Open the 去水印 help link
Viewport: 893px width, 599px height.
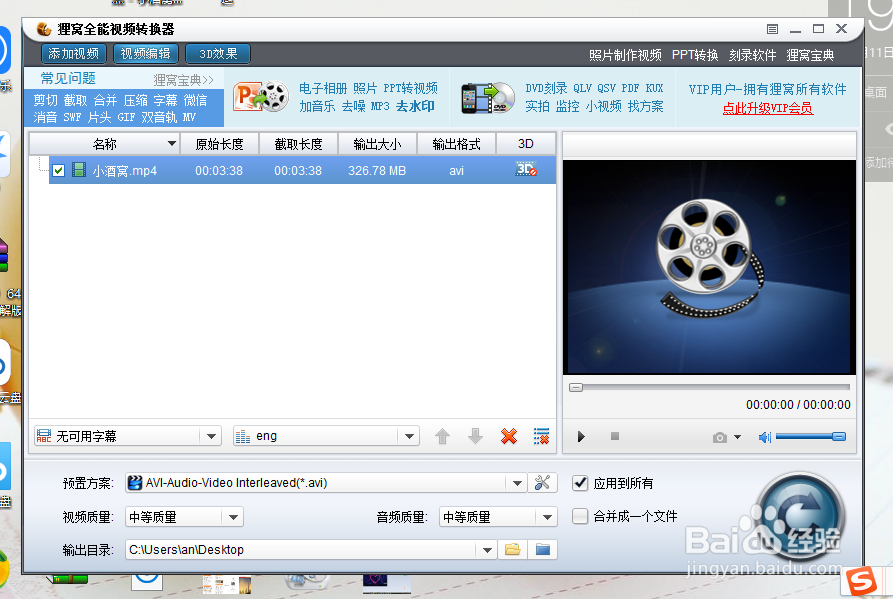415,106
